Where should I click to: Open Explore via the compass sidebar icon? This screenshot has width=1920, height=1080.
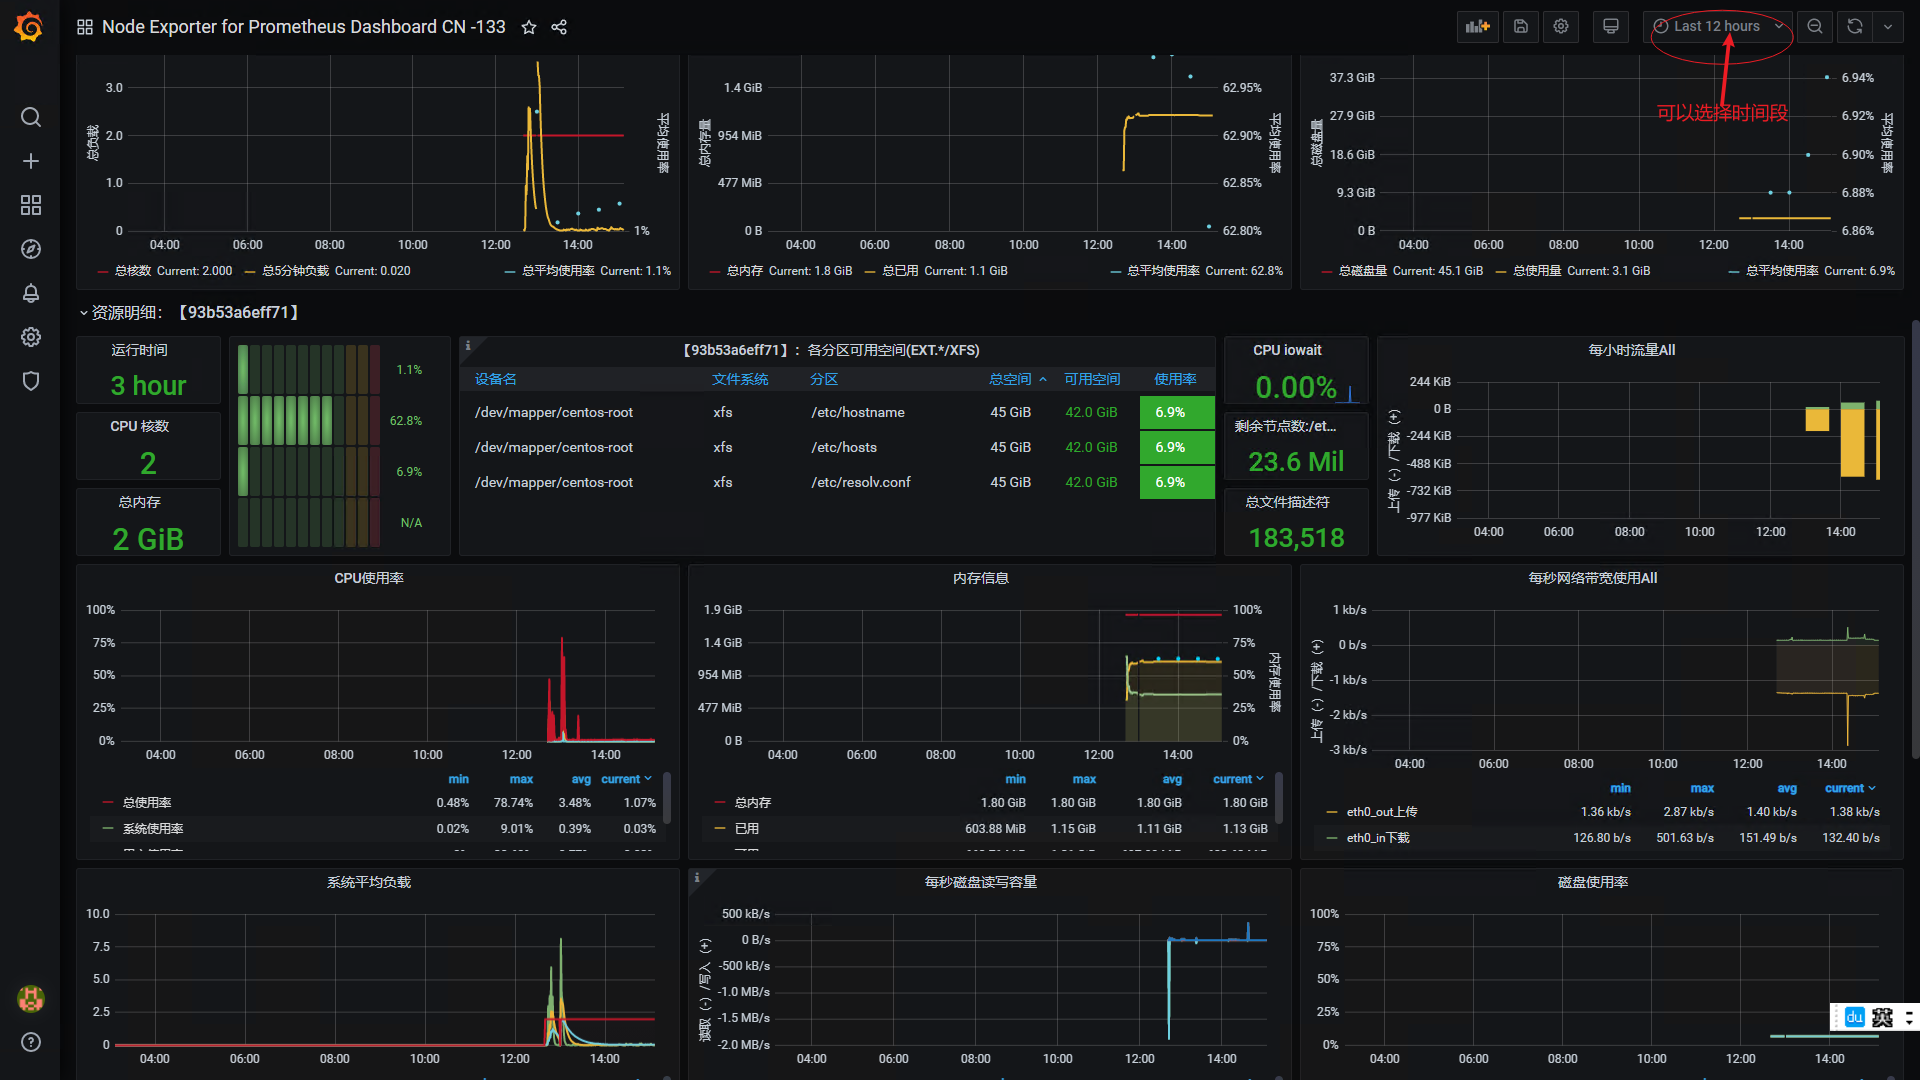tap(31, 250)
